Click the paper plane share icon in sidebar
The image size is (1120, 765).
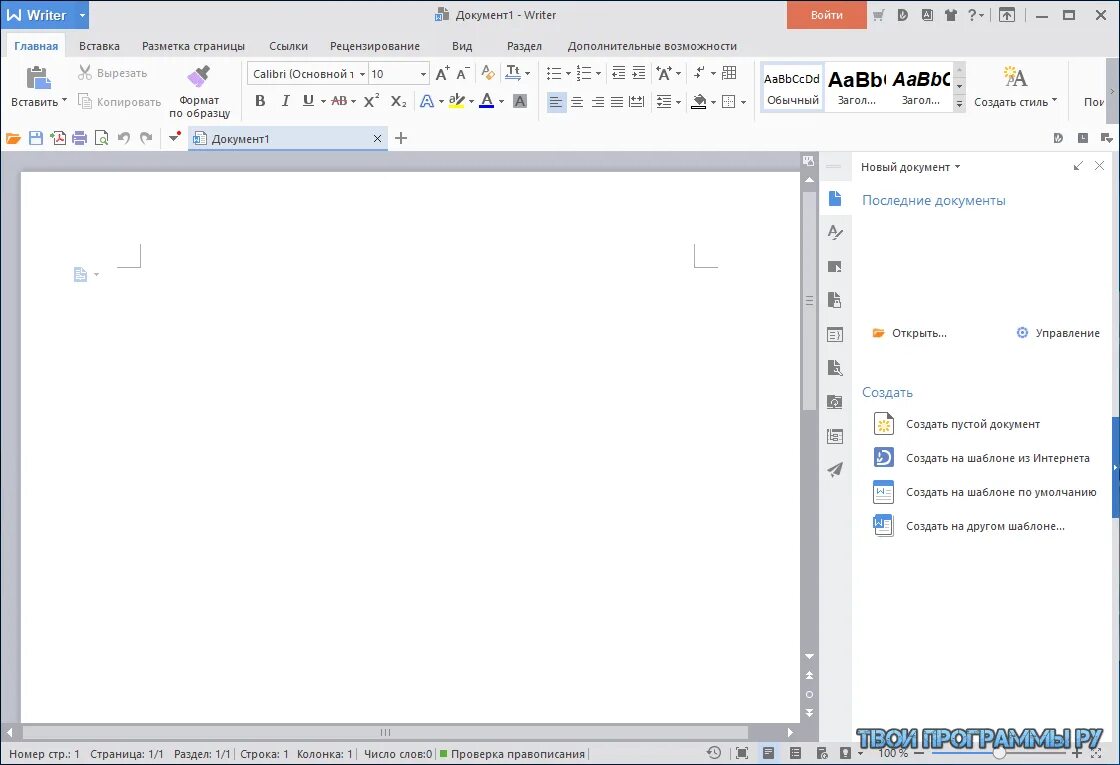pyautogui.click(x=834, y=469)
